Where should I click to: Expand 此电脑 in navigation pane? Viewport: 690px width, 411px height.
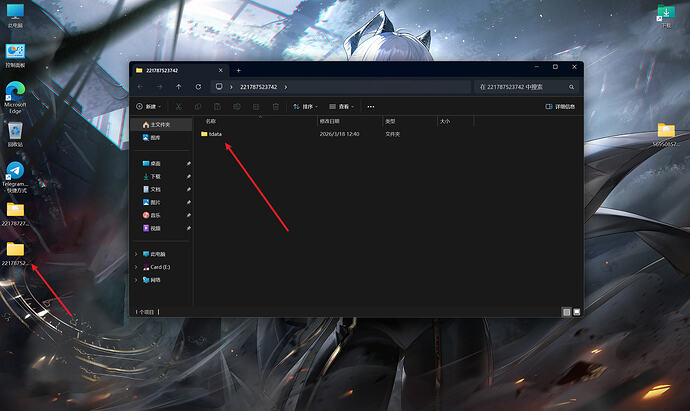click(136, 254)
